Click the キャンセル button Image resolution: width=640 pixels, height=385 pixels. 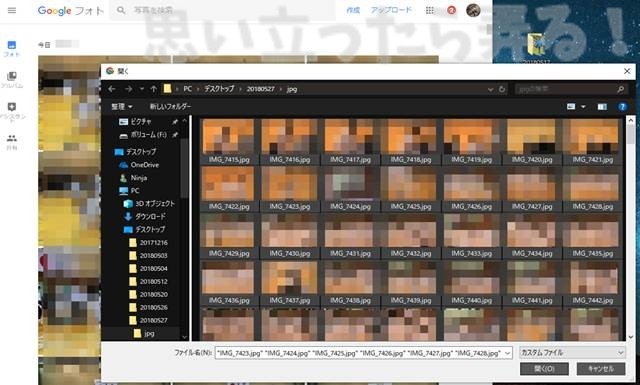(x=601, y=369)
